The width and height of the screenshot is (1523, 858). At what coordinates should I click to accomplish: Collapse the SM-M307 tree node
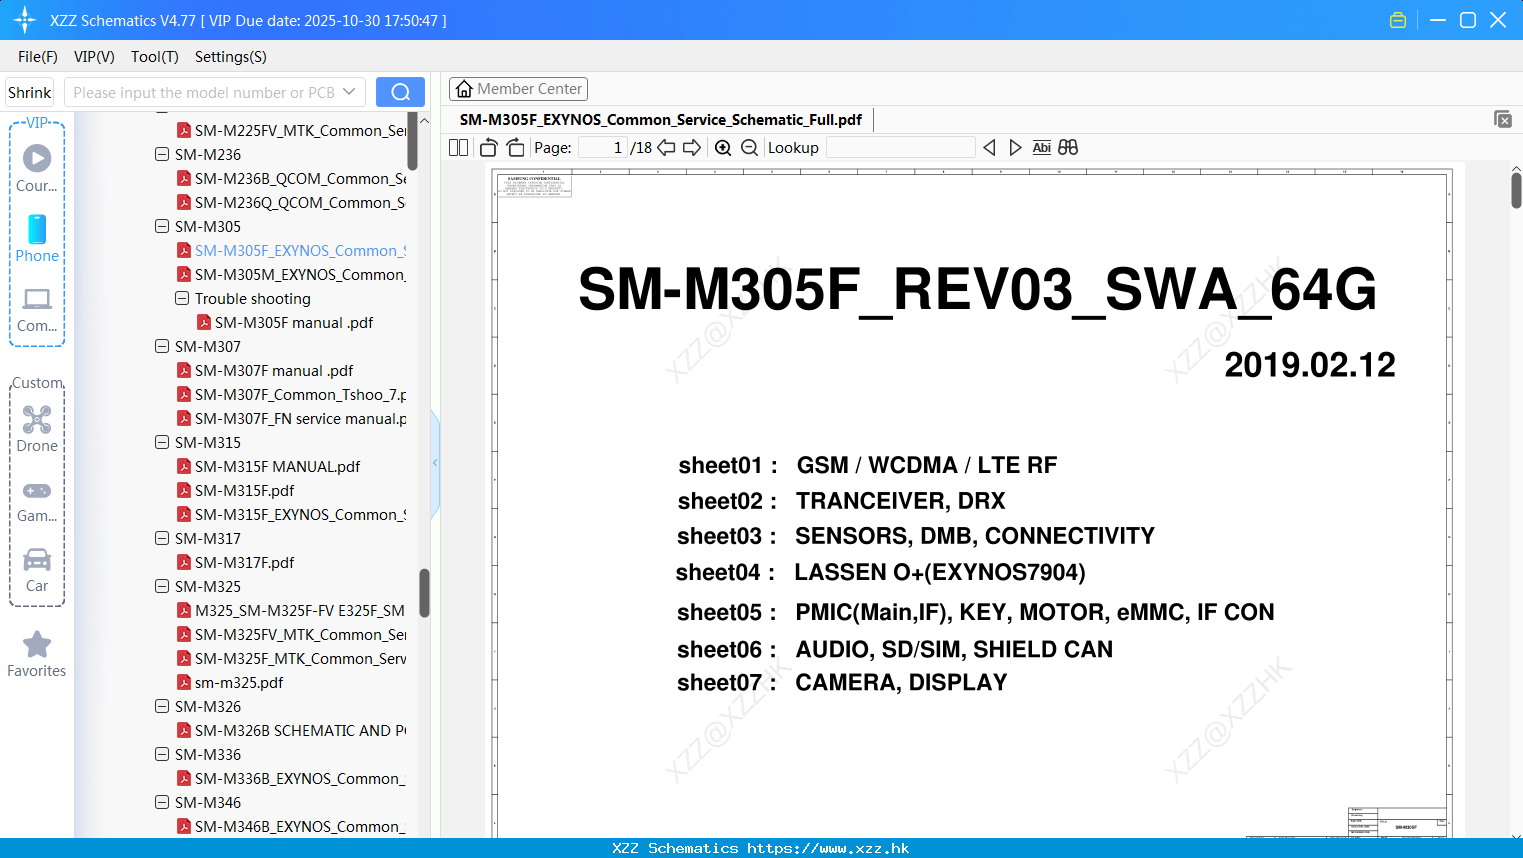pyautogui.click(x=162, y=346)
